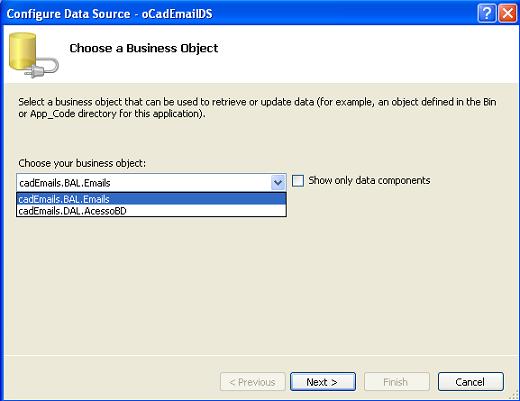Click the greyed-out < Previous button

(253, 382)
